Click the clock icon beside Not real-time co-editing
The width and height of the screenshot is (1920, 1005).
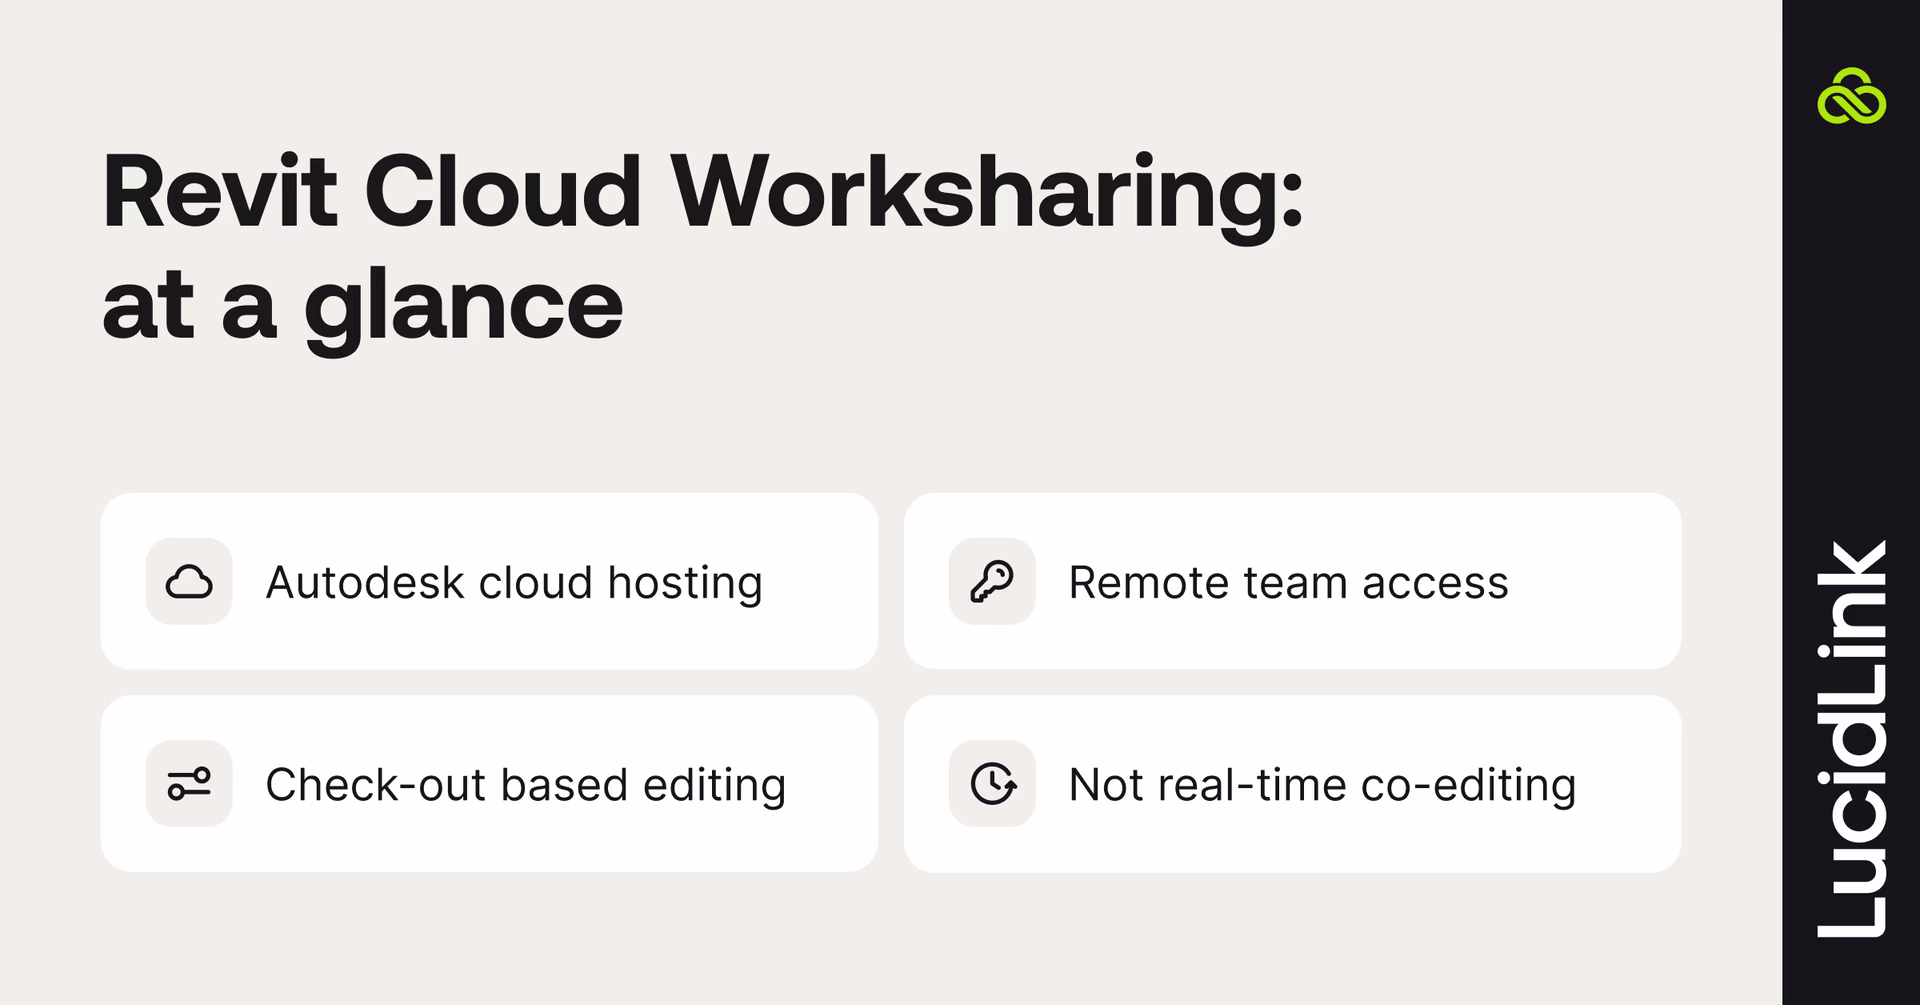(x=992, y=783)
